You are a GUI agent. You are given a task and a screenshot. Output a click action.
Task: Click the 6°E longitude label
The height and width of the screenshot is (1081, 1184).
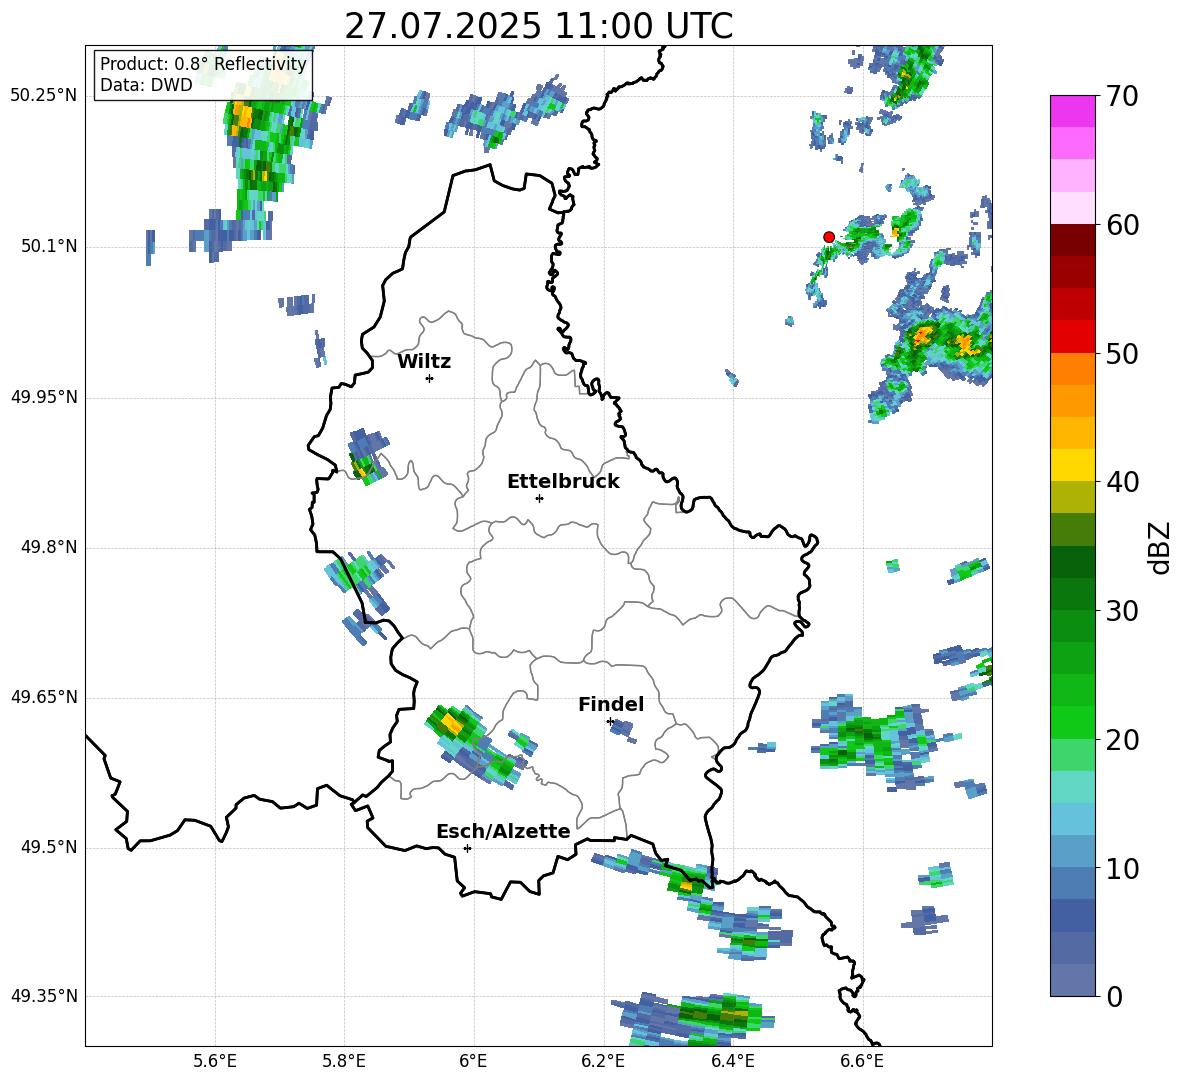pos(473,1061)
